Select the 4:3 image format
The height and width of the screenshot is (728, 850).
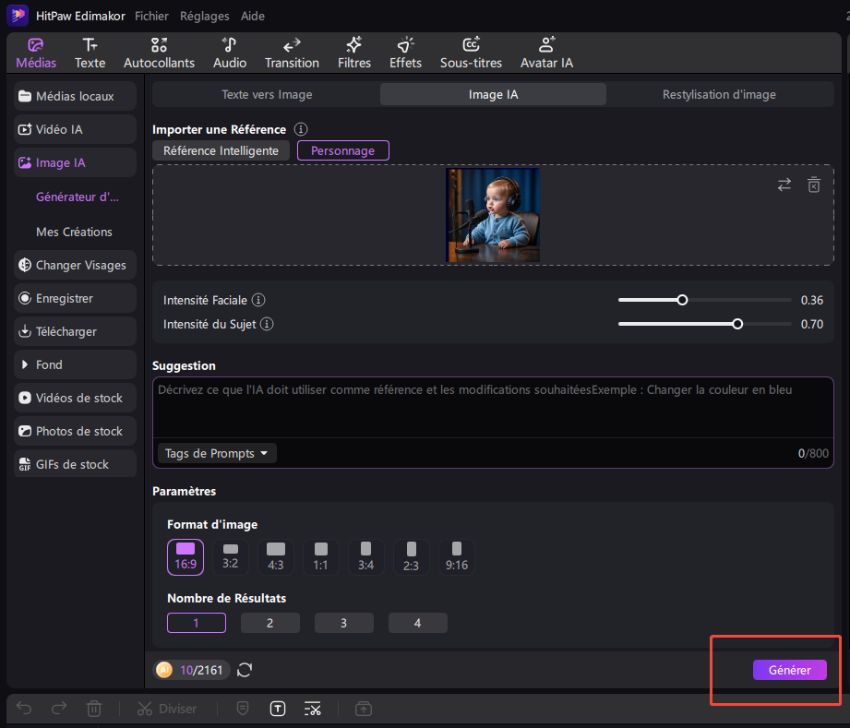275,557
